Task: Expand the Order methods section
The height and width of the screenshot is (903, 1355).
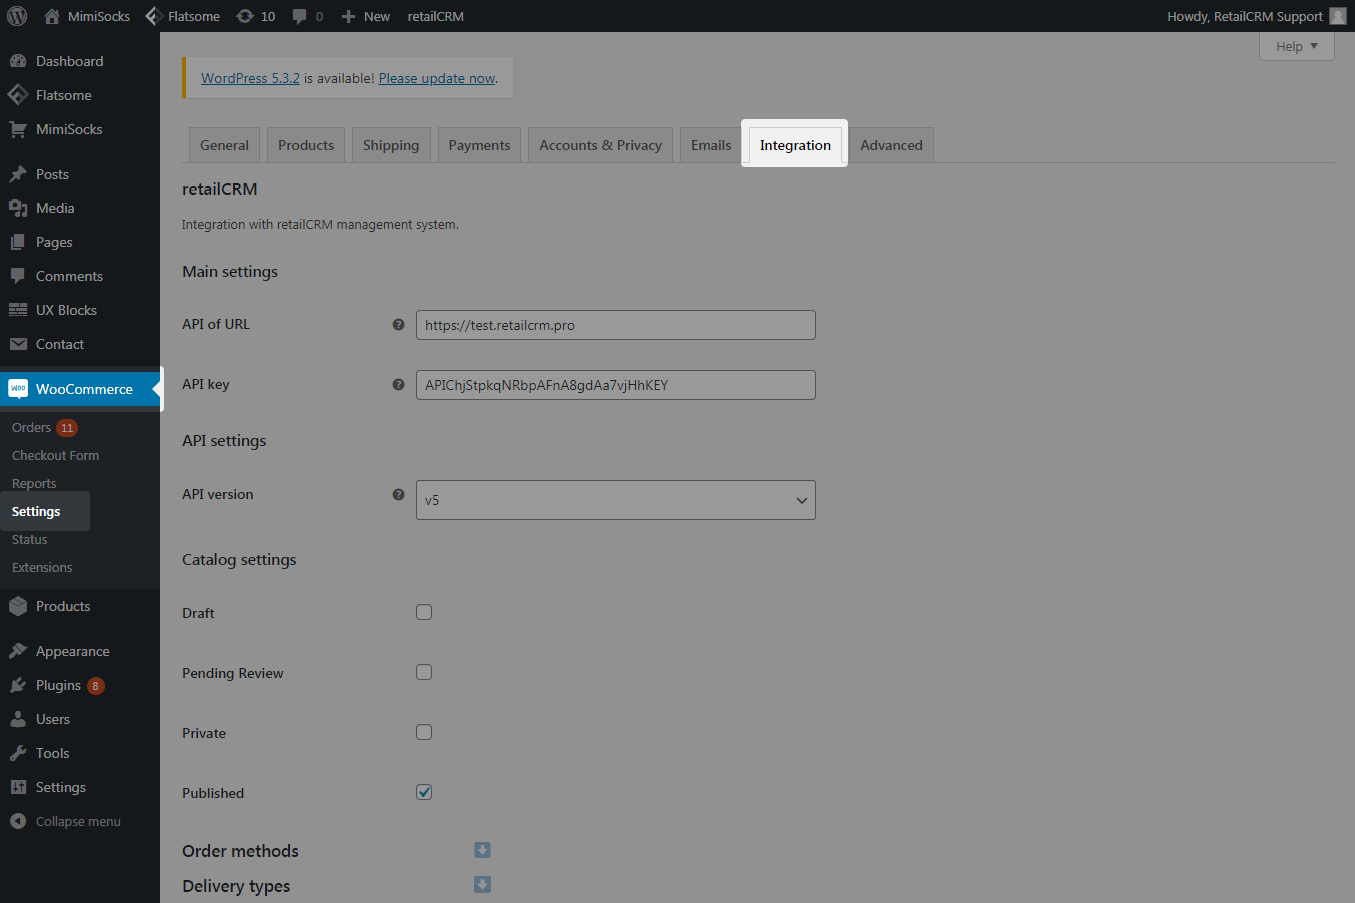Action: (482, 850)
